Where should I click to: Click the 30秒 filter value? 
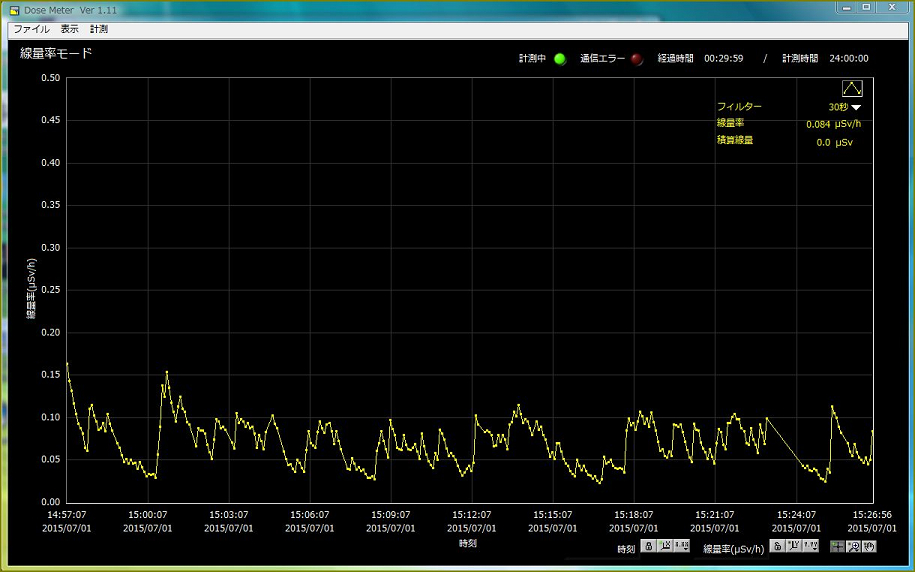pyautogui.click(x=836, y=107)
